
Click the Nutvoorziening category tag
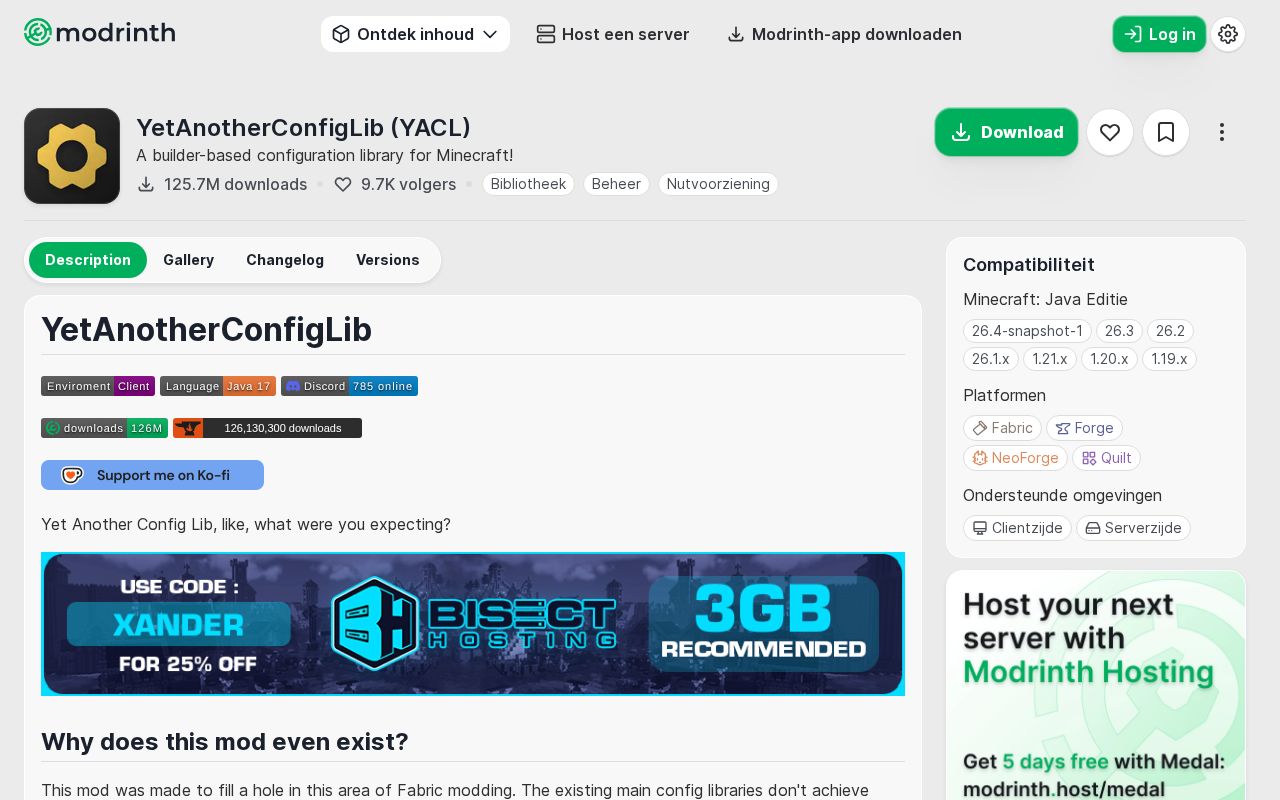click(718, 184)
